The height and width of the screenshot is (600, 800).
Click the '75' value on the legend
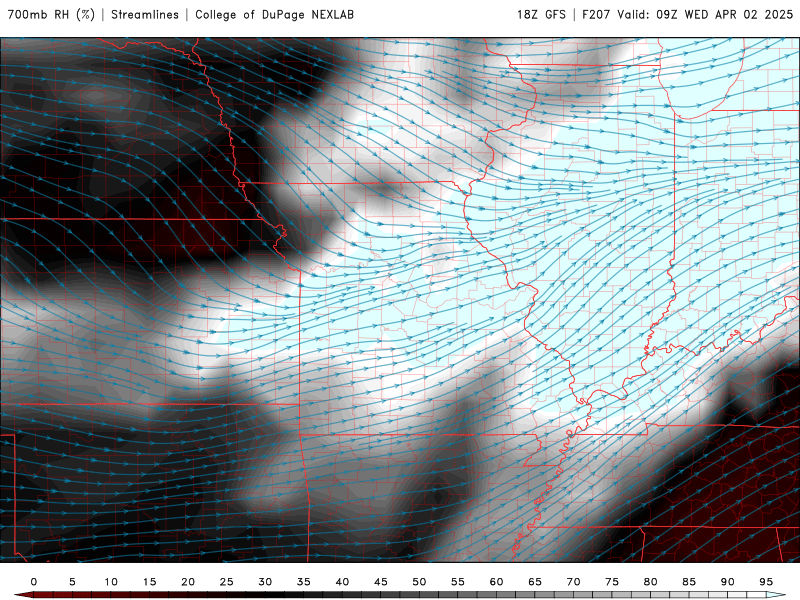[x=612, y=582]
